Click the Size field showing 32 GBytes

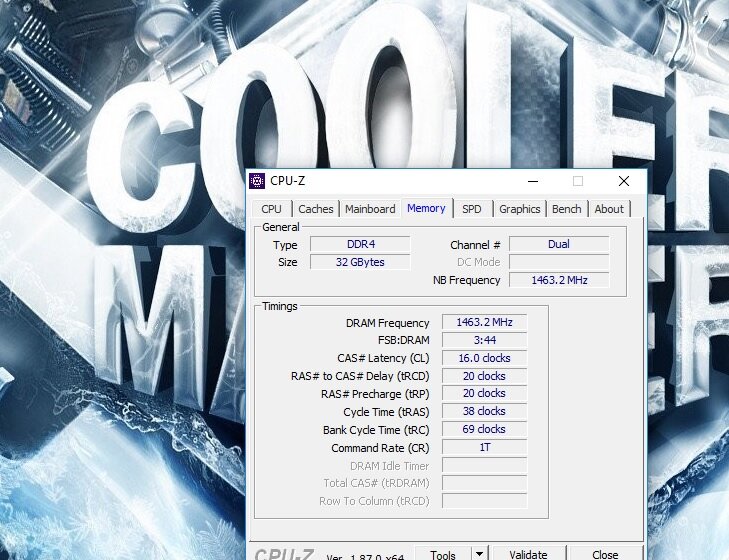360,262
